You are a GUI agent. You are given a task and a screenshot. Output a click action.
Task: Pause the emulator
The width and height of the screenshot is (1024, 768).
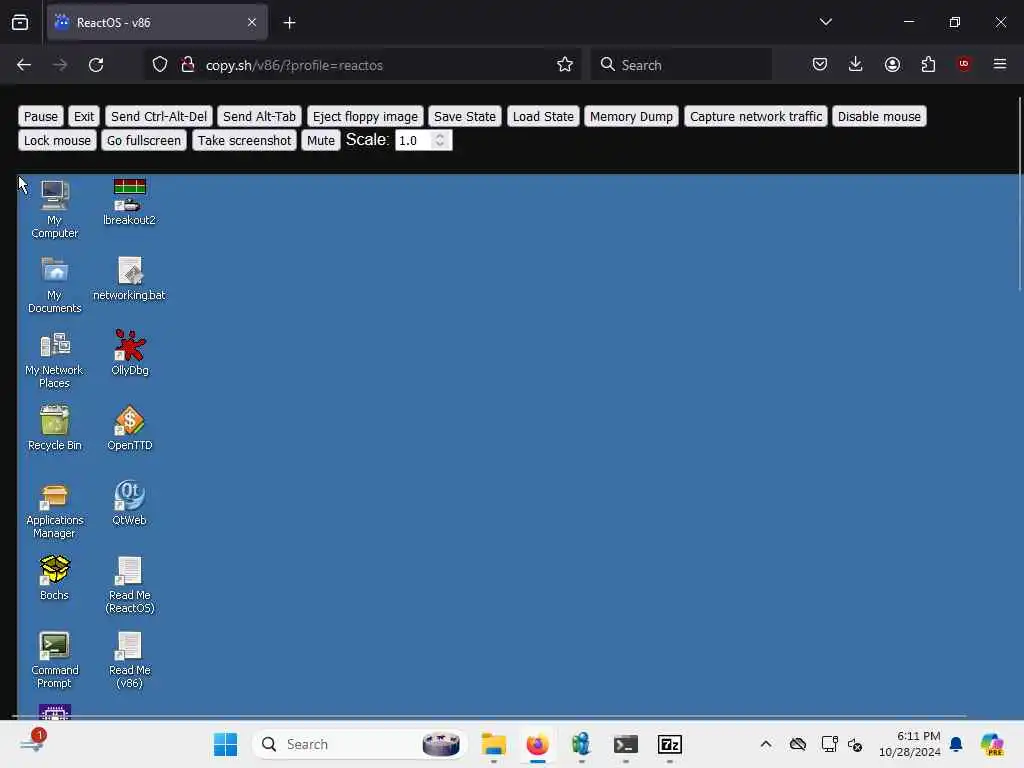41,116
